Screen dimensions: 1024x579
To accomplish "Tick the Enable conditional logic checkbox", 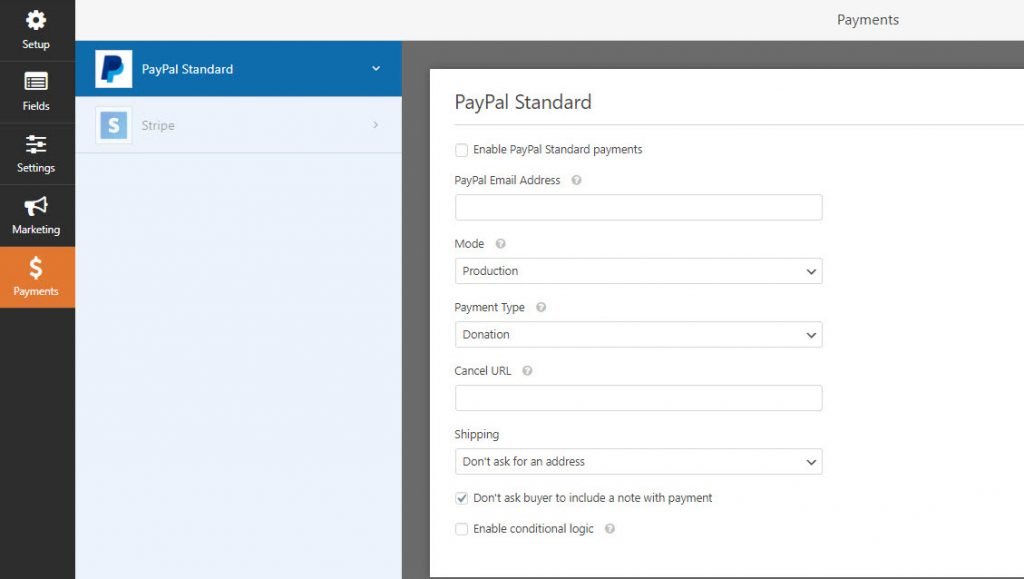I will click(x=461, y=529).
